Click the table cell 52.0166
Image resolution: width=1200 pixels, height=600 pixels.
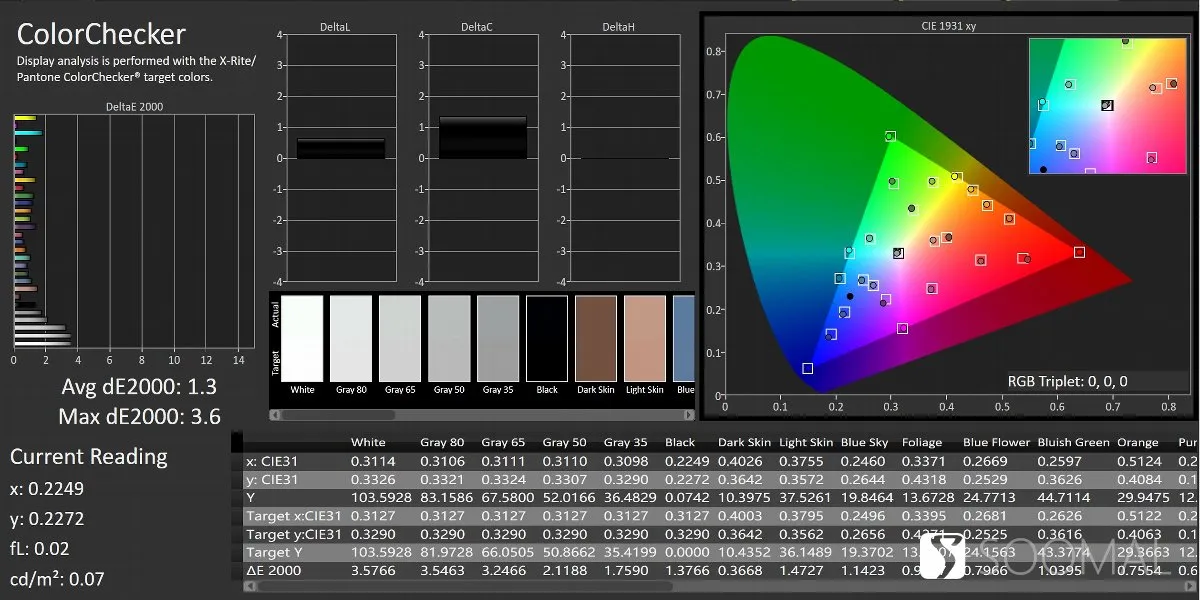pos(567,497)
